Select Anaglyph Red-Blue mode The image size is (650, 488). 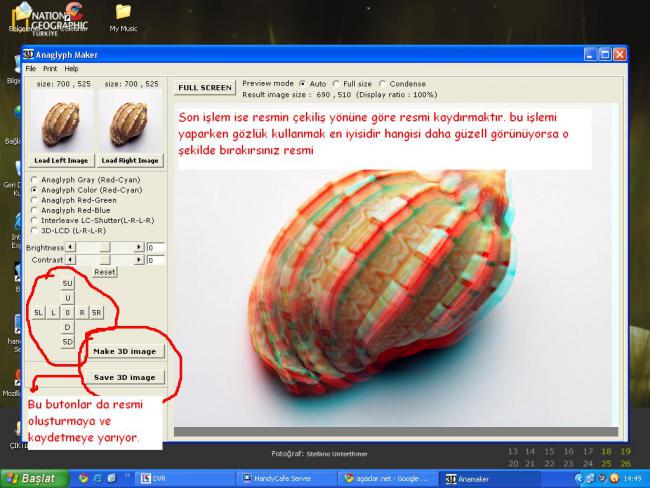(x=34, y=210)
